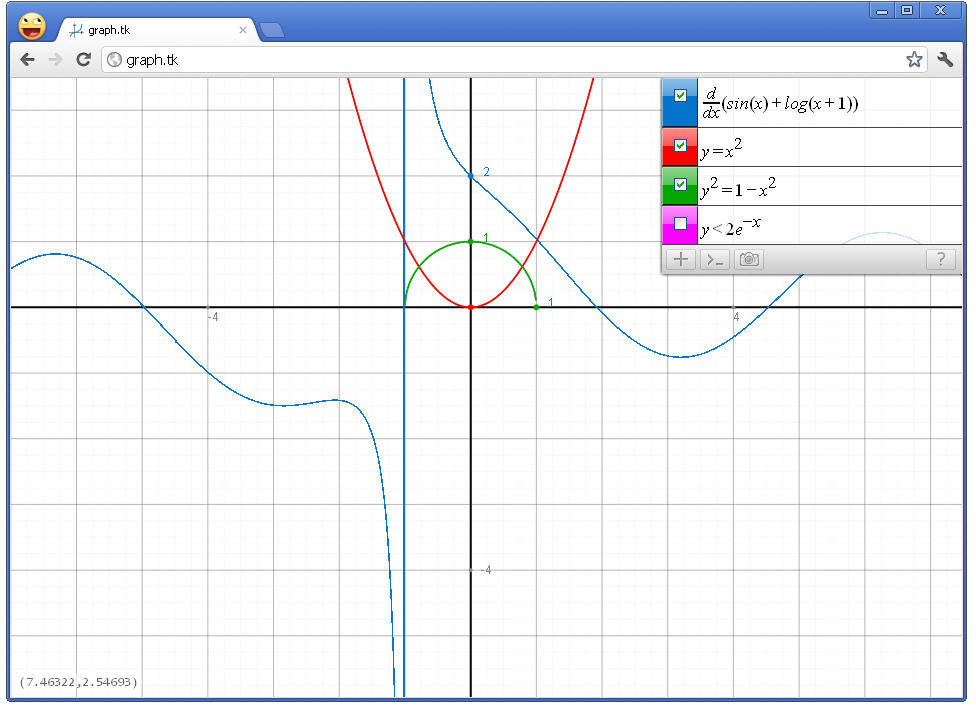The width and height of the screenshot is (976, 707).
Task: Close the graph.tk tab
Action: click(243, 30)
